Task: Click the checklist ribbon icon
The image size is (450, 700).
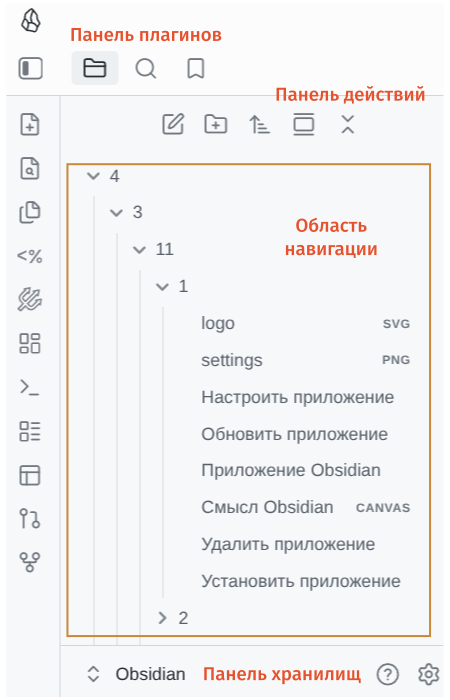Action: (x=30, y=431)
